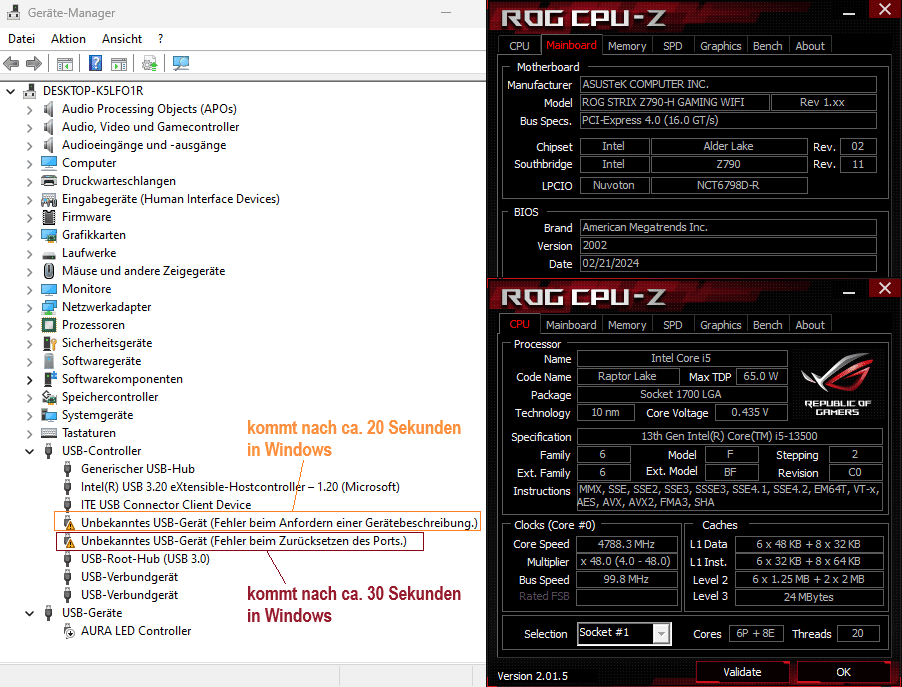The image size is (902, 687).
Task: Select Audio, Video und Gamecontroller row
Action: 150,127
